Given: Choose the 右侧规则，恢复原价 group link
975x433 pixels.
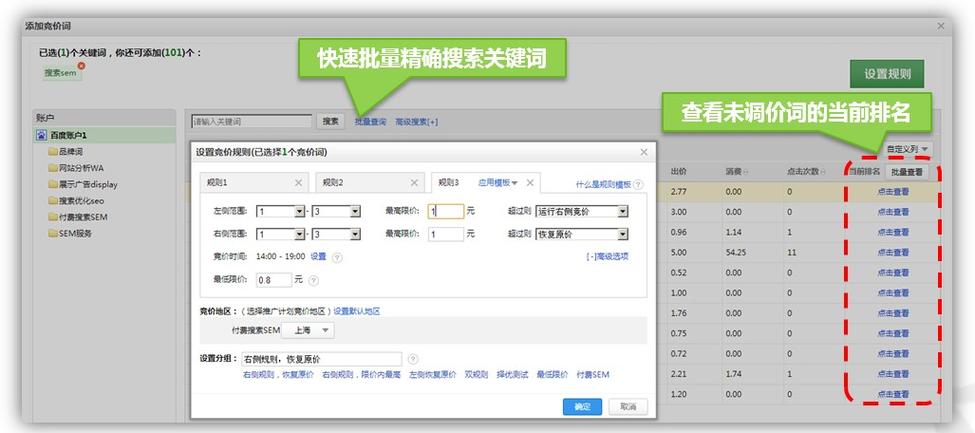Looking at the screenshot, I should pos(278,375).
